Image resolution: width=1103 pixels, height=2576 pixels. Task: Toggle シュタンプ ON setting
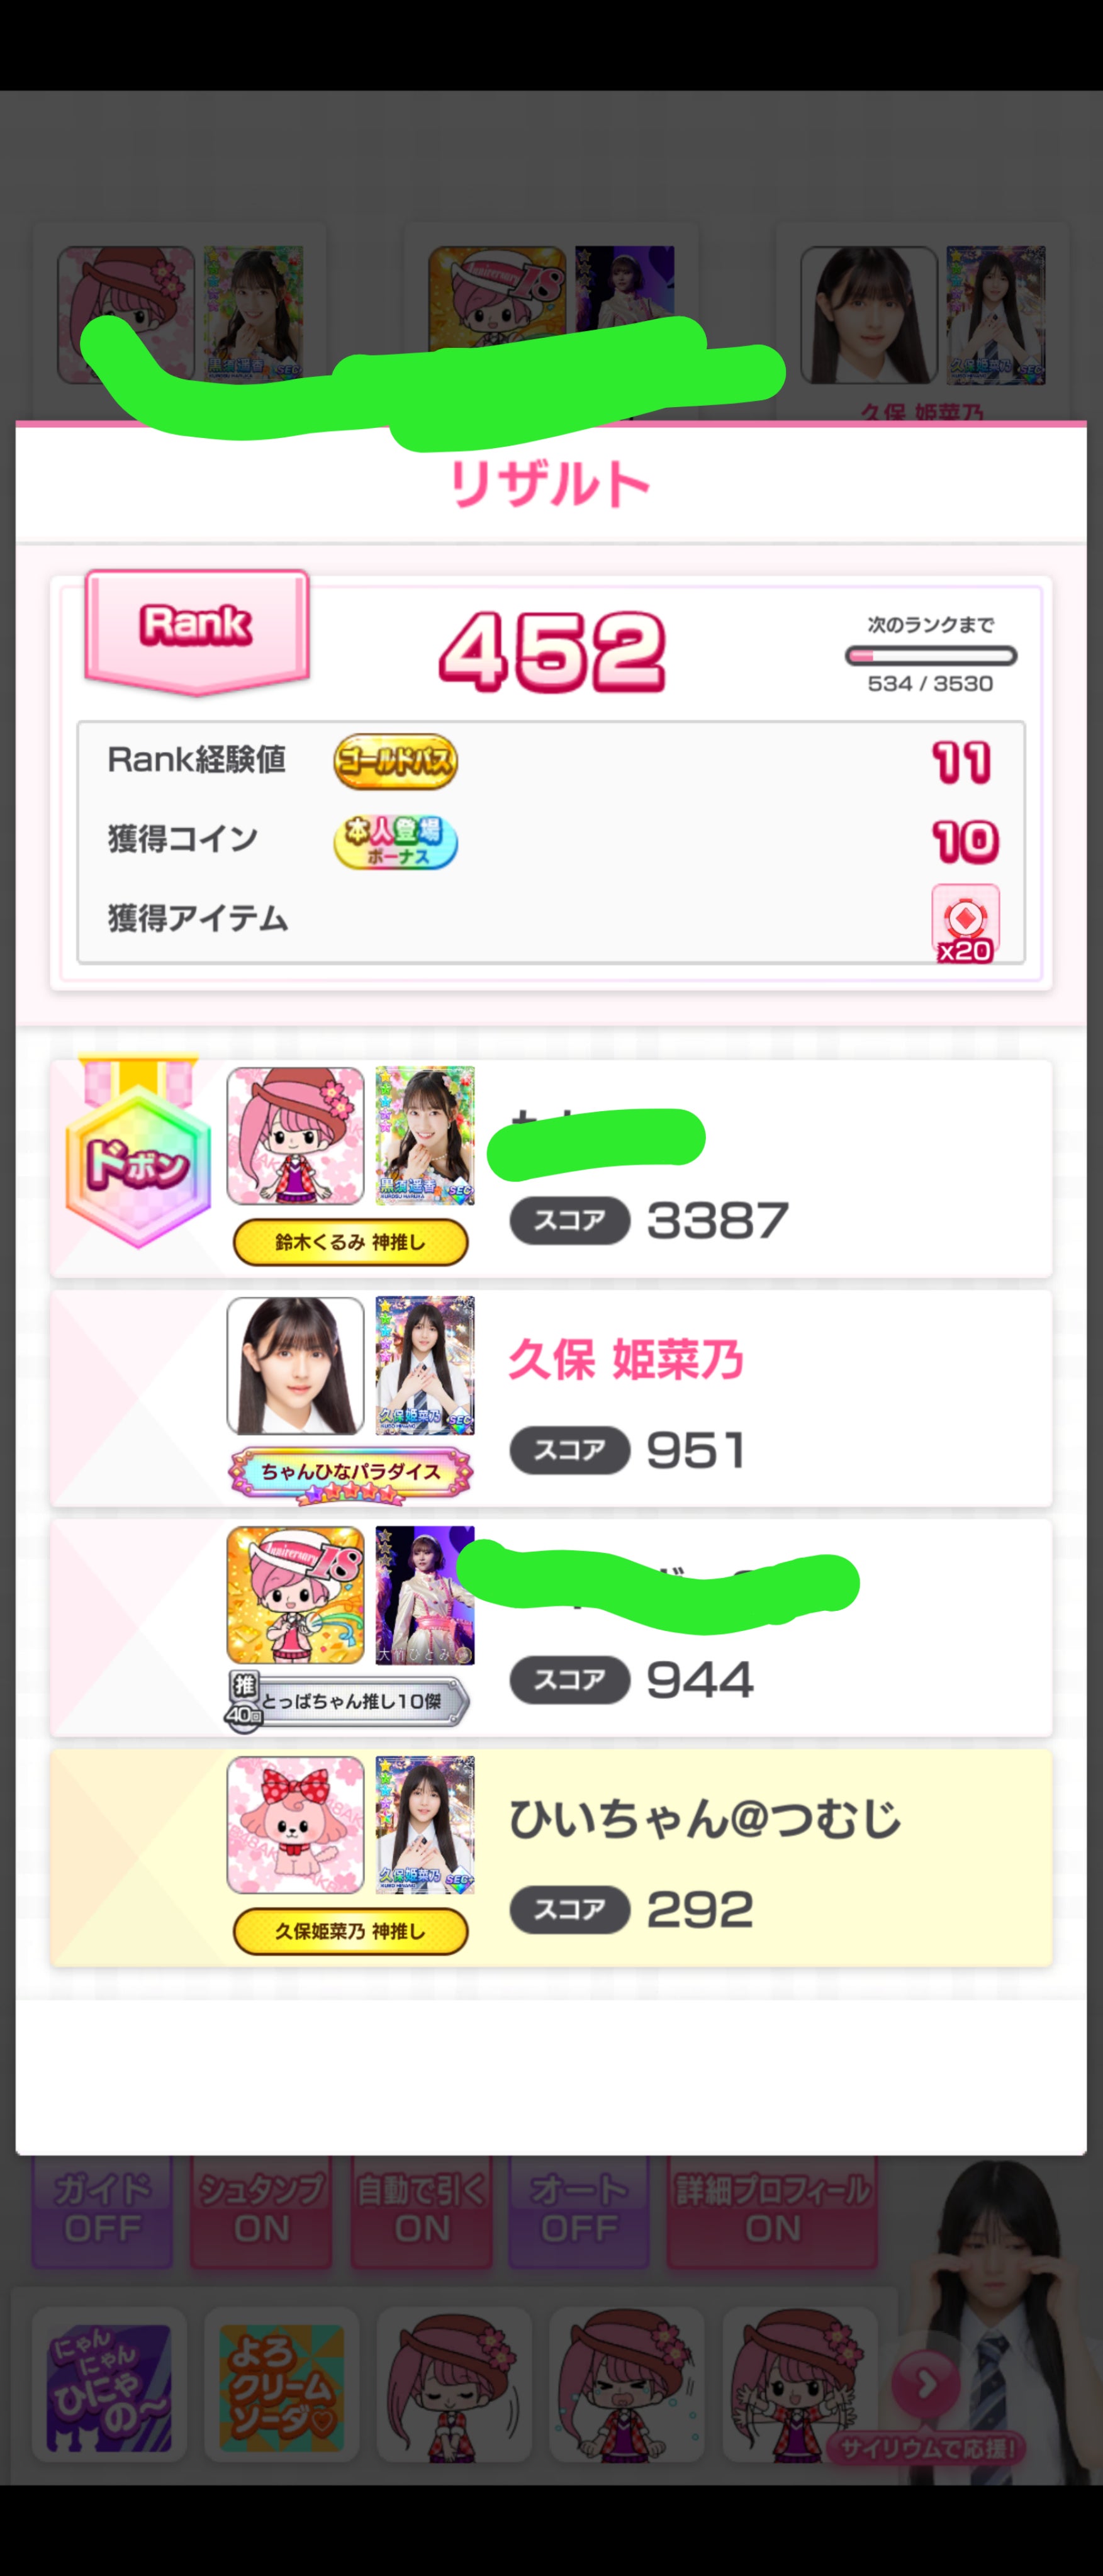(261, 2211)
